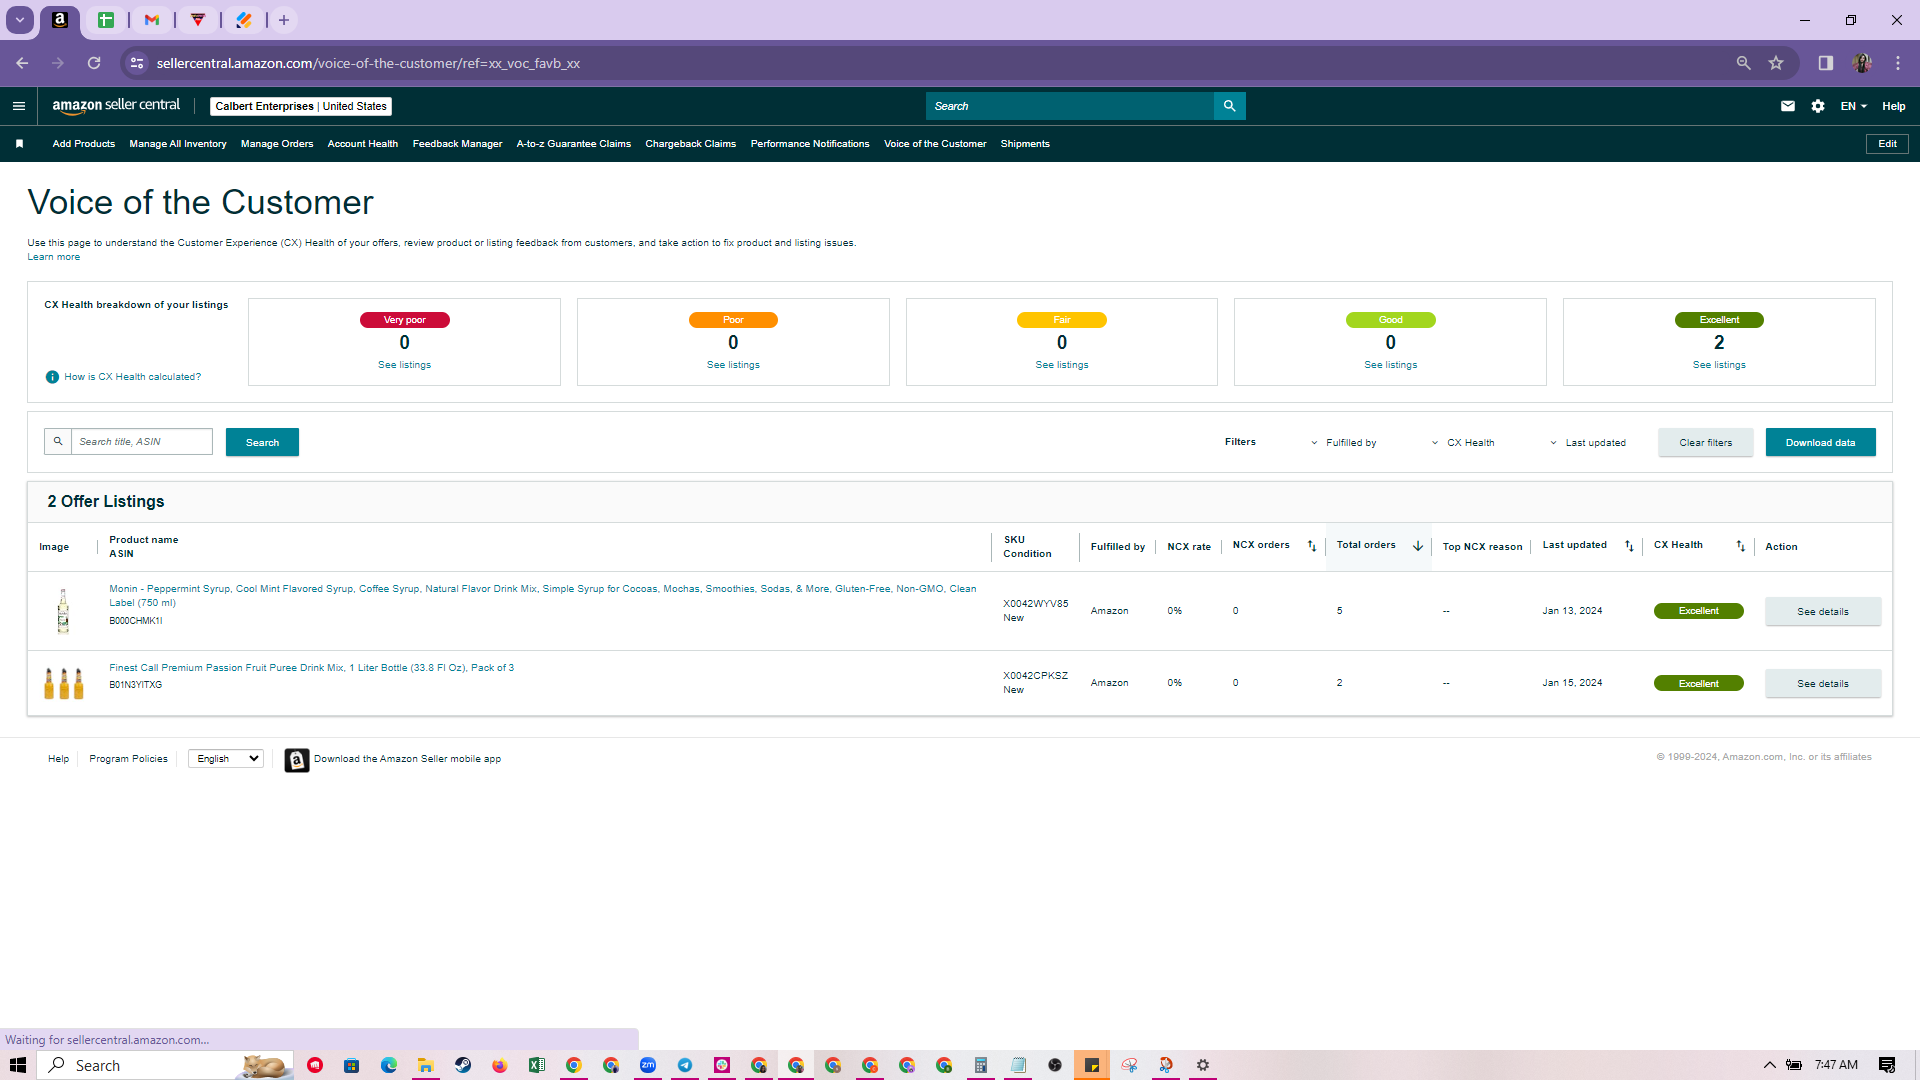Image resolution: width=1920 pixels, height=1080 pixels.
Task: Open the EN language dropdown in header
Action: [x=1854, y=106]
